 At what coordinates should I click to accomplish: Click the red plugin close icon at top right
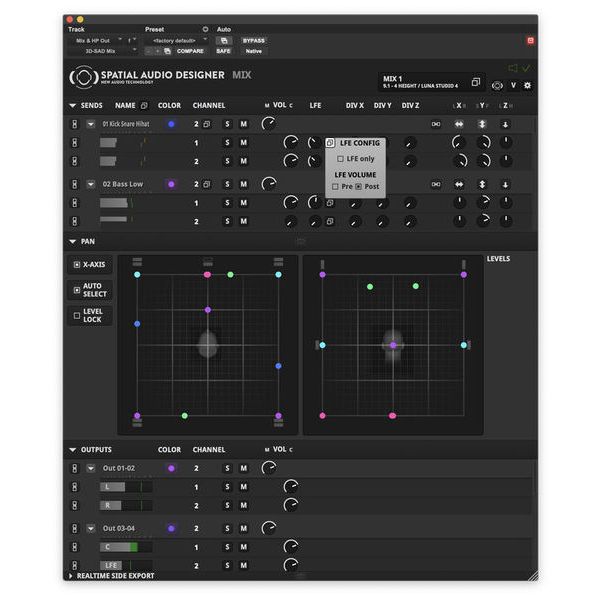530,40
